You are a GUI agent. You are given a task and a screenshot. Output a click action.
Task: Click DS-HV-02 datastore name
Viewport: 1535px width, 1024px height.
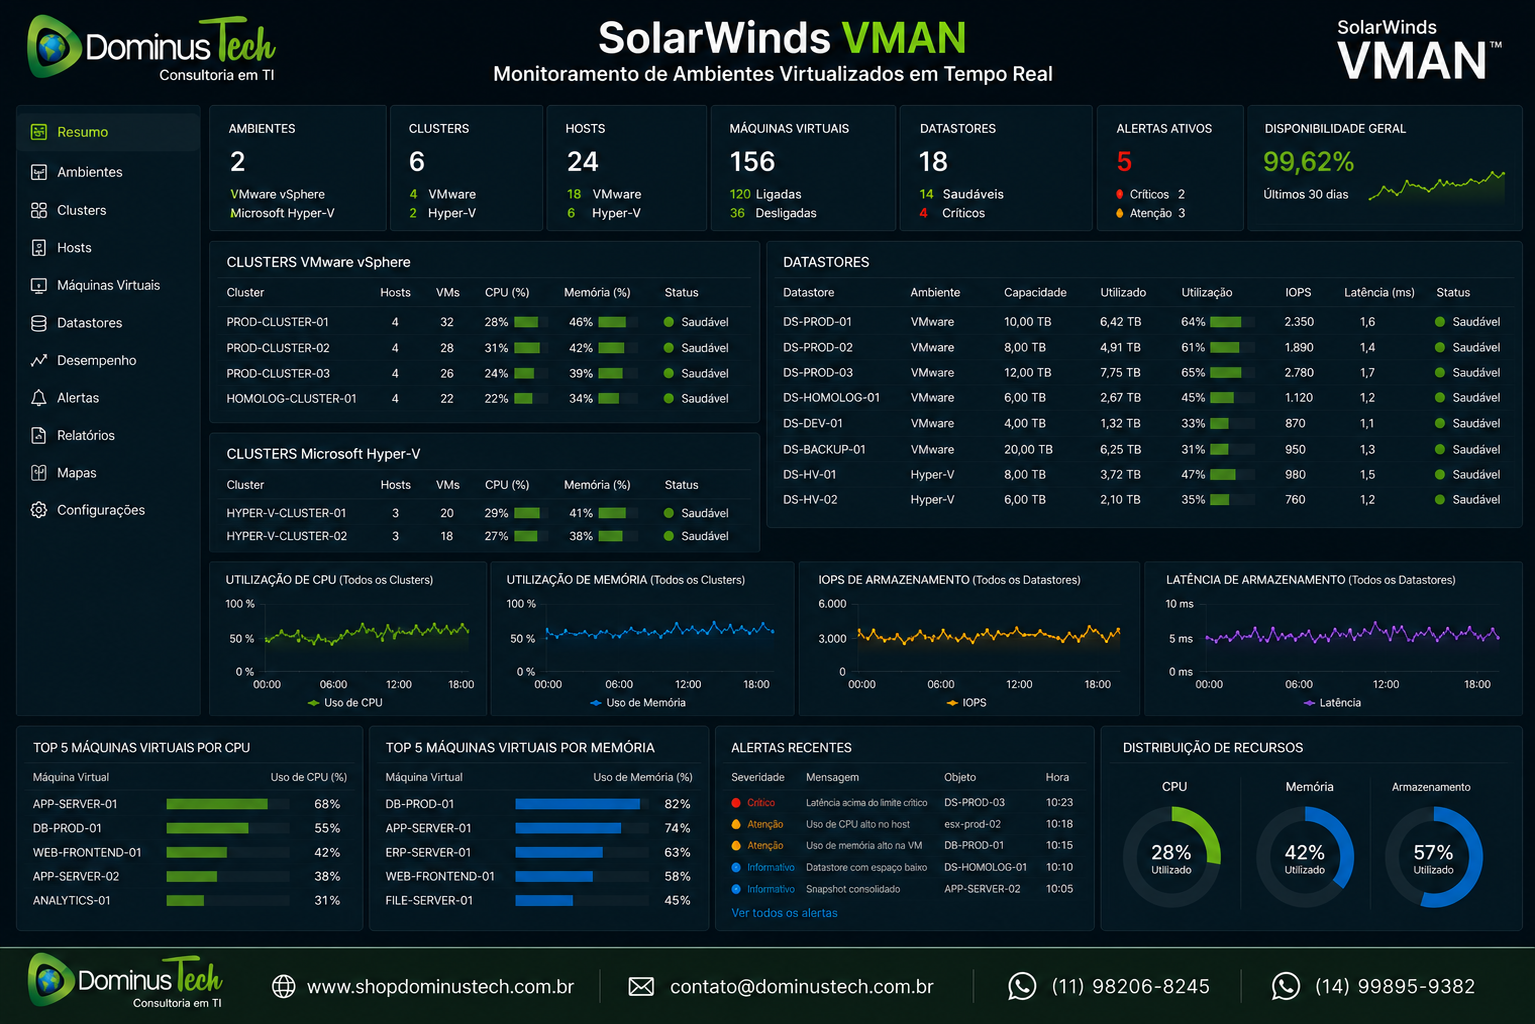[810, 499]
